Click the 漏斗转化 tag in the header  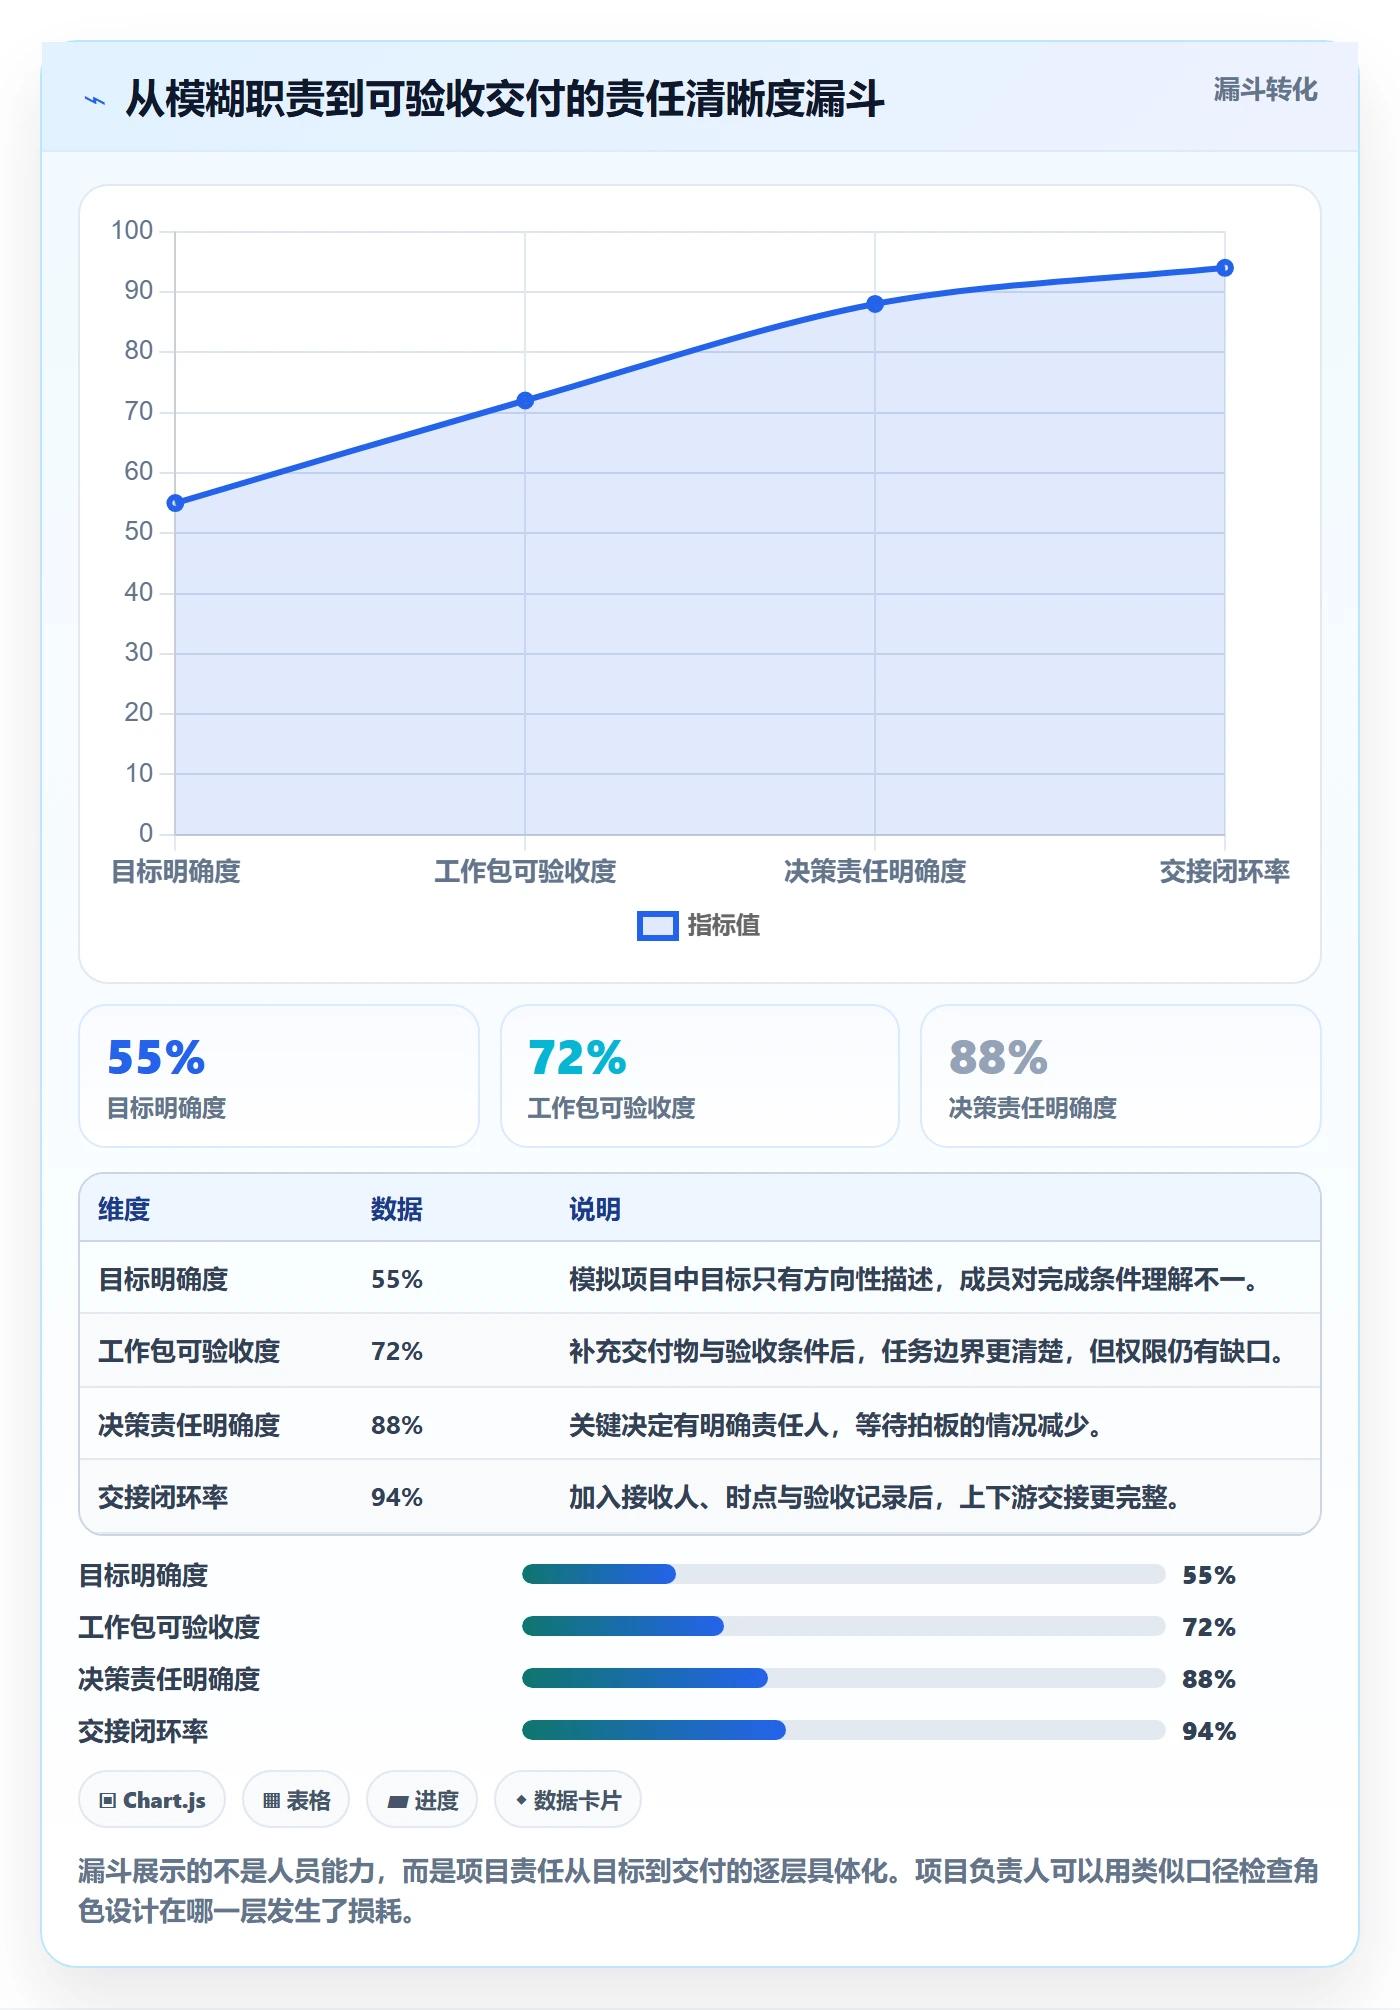point(1265,90)
